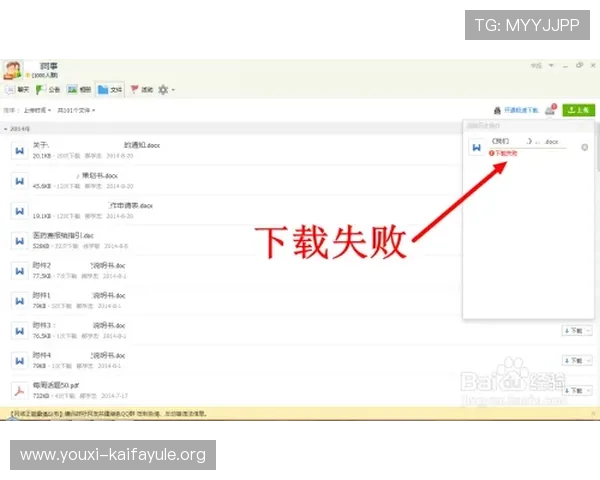Select the 文件 files tab
This screenshot has width=600, height=480.
110,90
